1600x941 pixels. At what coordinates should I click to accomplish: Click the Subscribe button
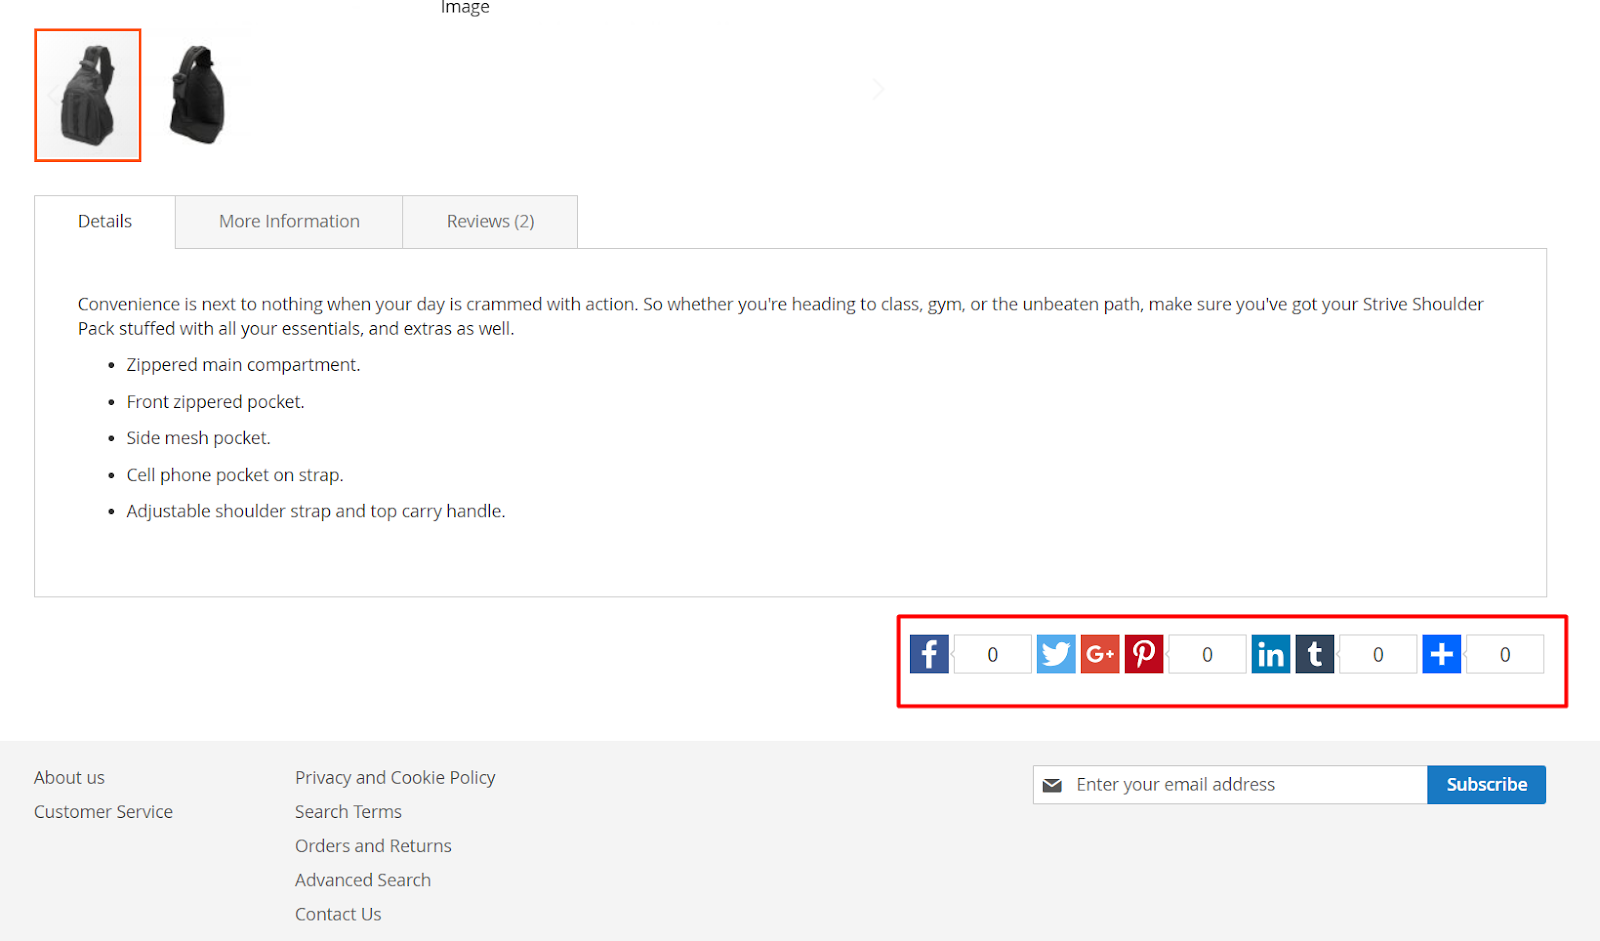pos(1486,785)
